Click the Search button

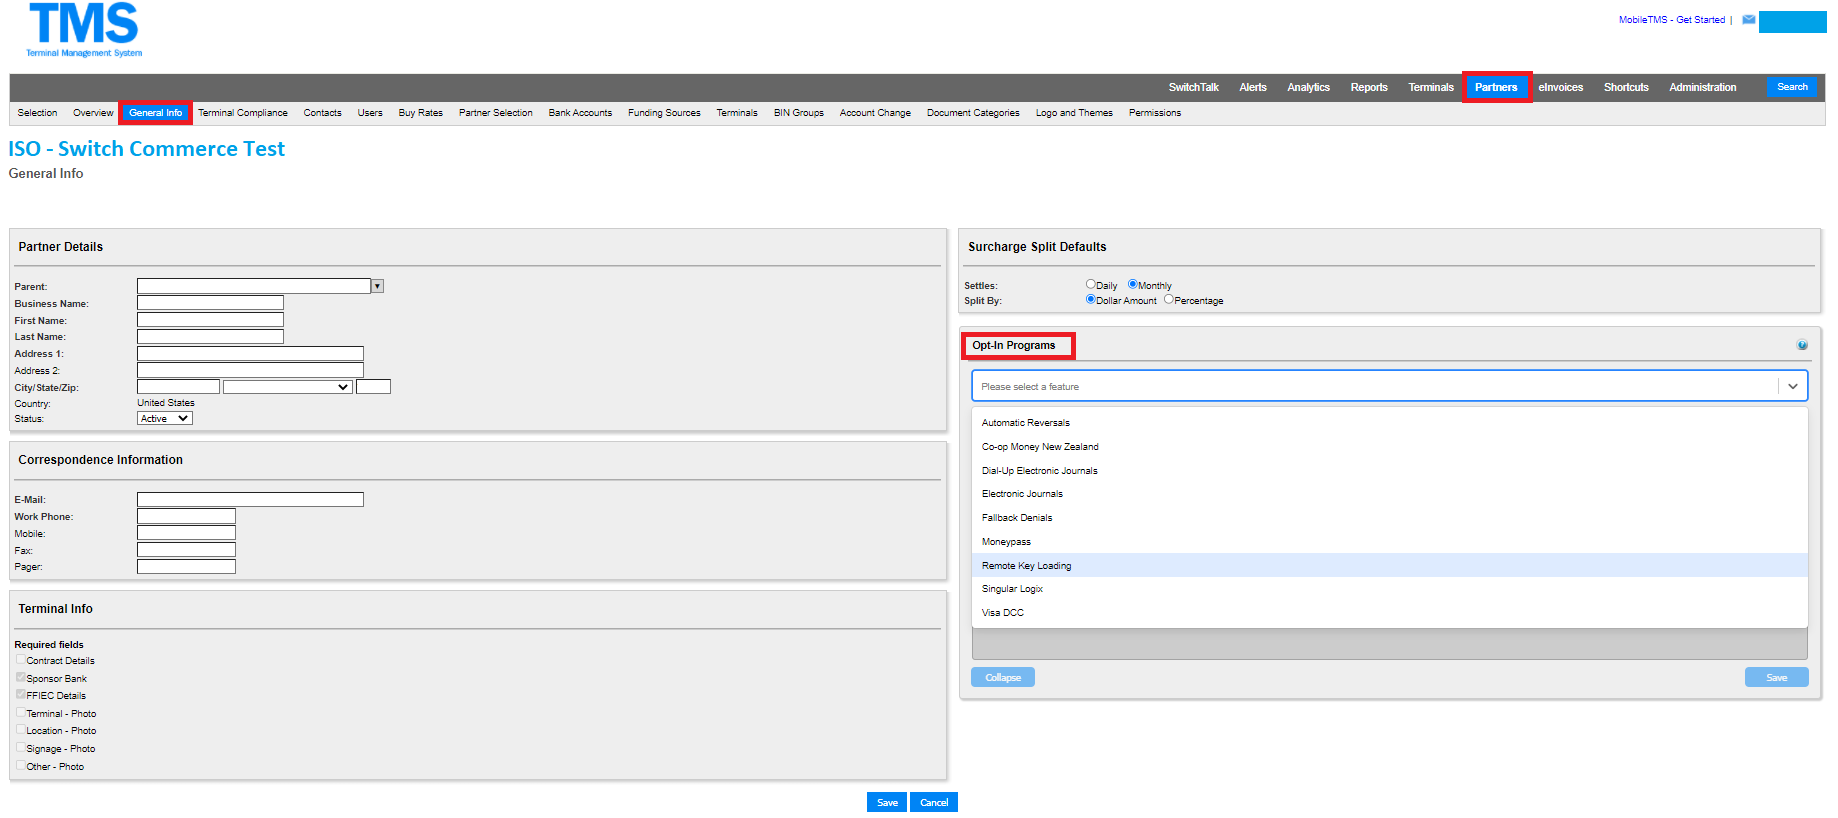click(1792, 87)
